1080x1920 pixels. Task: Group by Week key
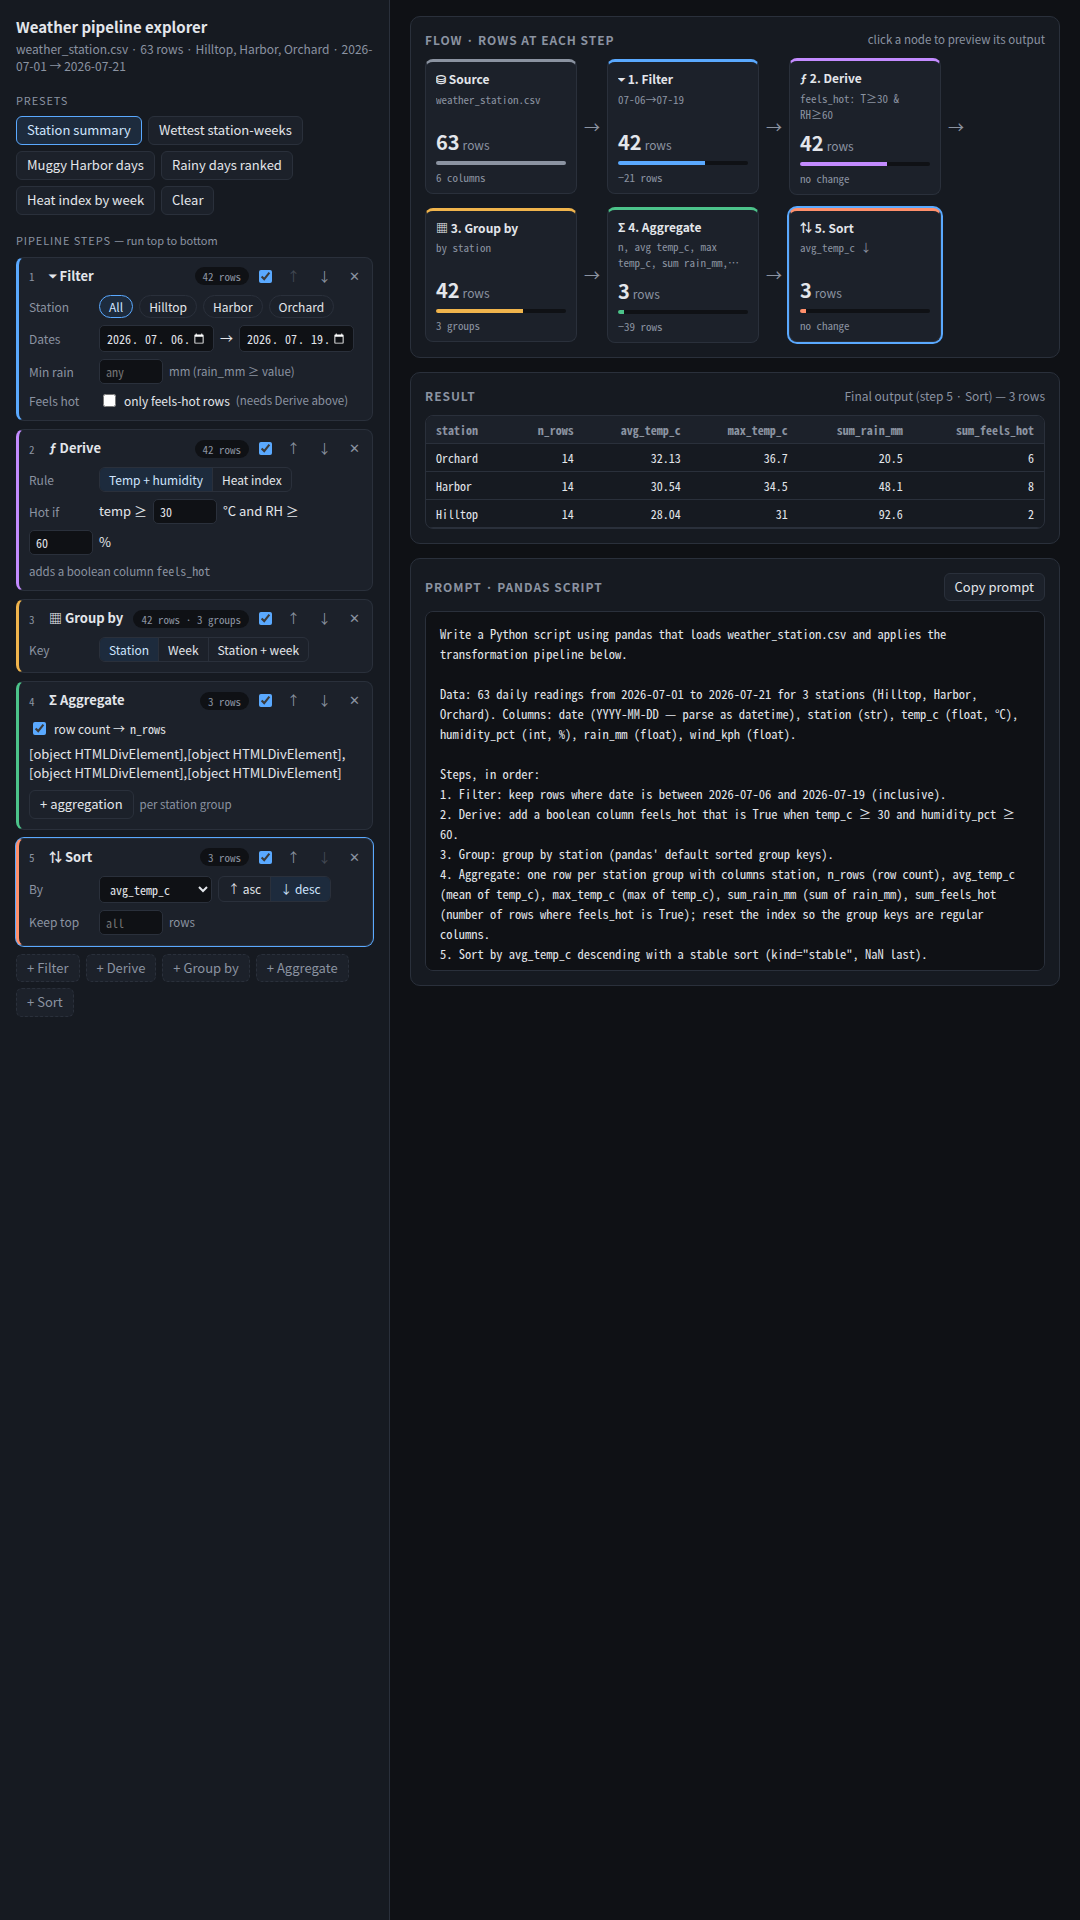183,651
